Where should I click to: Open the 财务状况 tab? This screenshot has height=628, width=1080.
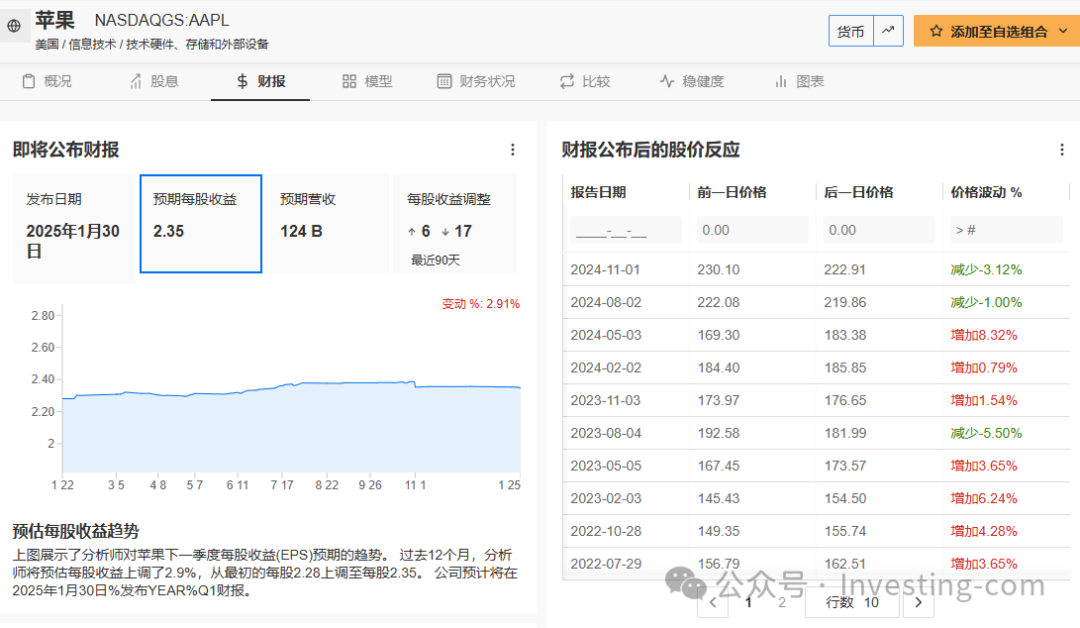click(476, 81)
